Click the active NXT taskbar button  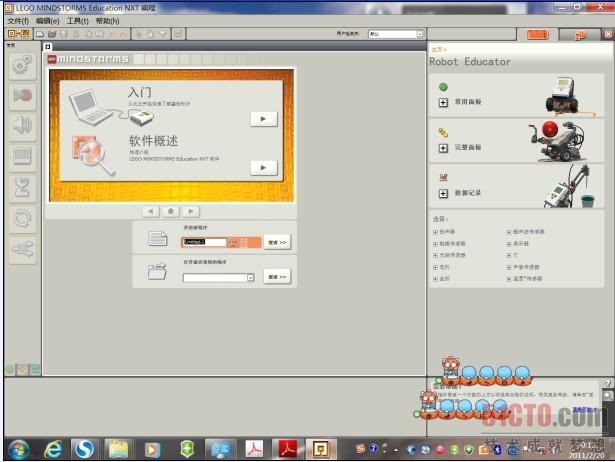321,449
